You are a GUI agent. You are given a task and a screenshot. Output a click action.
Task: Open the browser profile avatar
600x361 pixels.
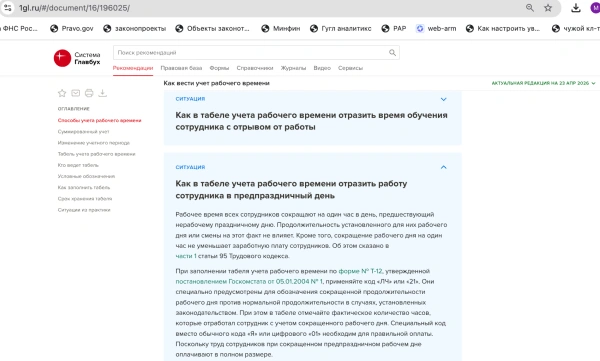[595, 8]
